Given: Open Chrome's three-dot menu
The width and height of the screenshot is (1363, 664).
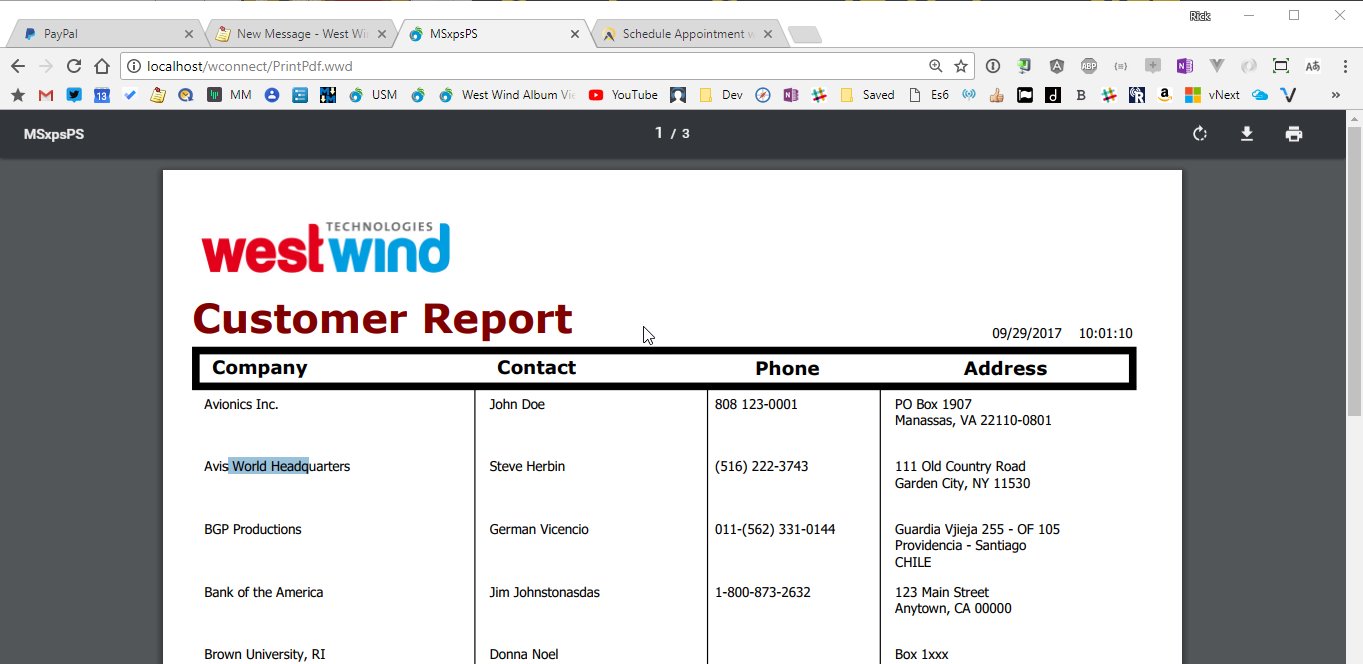Looking at the screenshot, I should [1343, 65].
